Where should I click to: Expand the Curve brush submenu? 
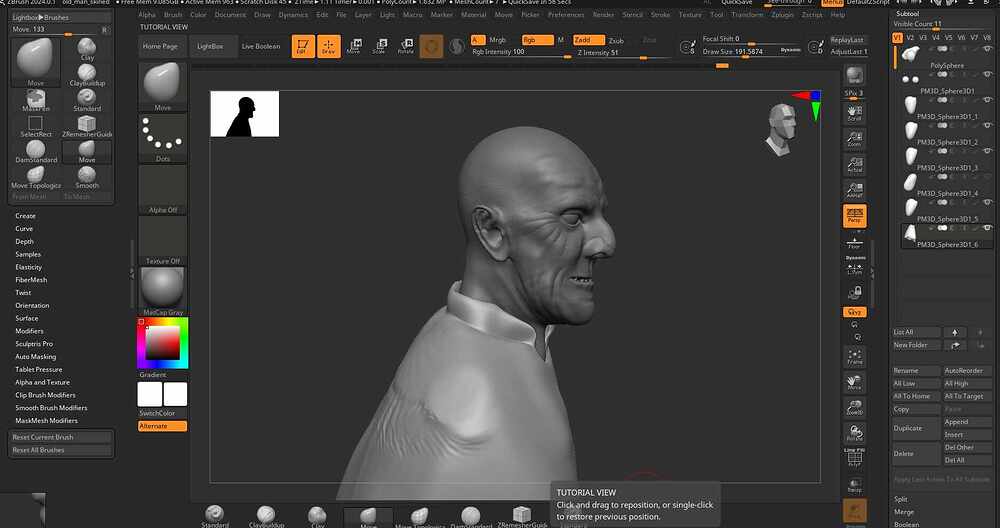(x=24, y=228)
